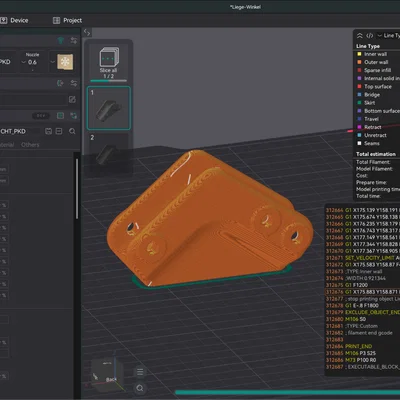Viewport: 400px width, 400px height.
Task: Open the canvas menu hamburger icon
Action: tap(140, 372)
